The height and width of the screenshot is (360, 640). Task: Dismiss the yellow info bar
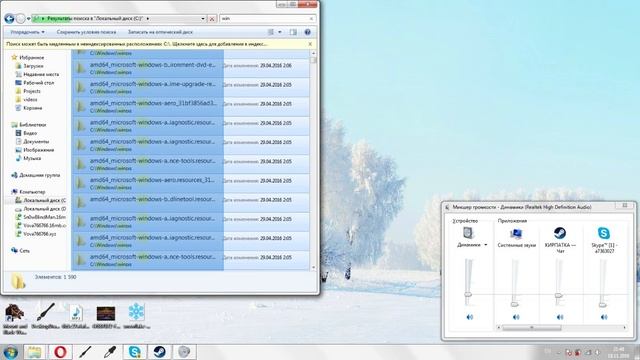(x=310, y=44)
